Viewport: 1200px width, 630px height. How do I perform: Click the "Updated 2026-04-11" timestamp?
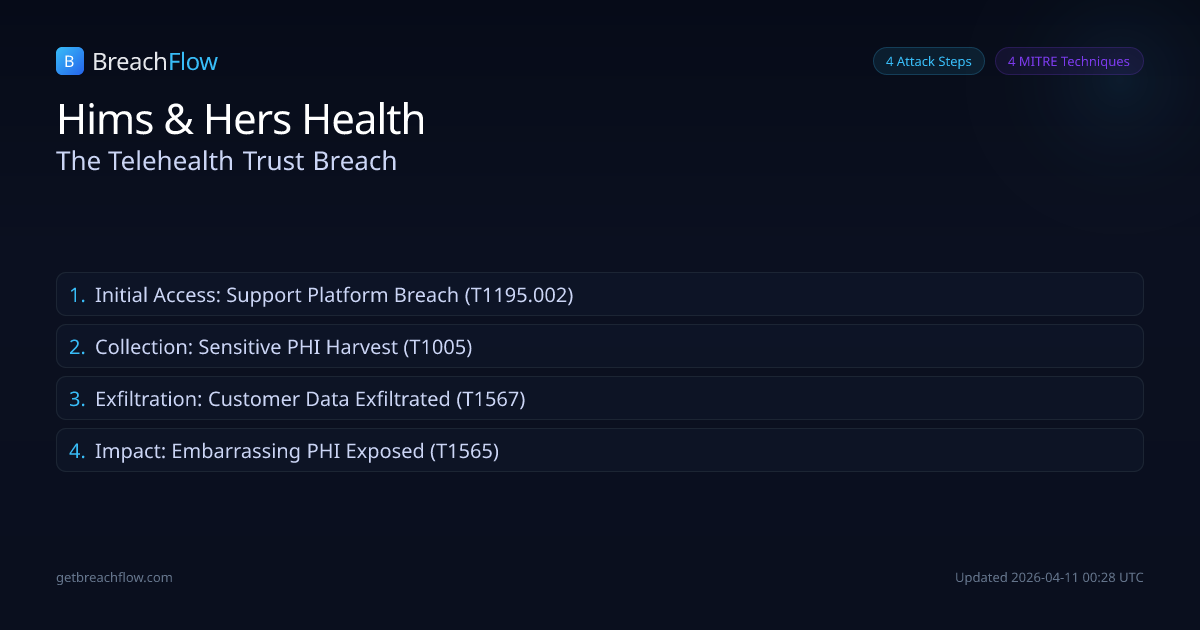tap(1049, 577)
